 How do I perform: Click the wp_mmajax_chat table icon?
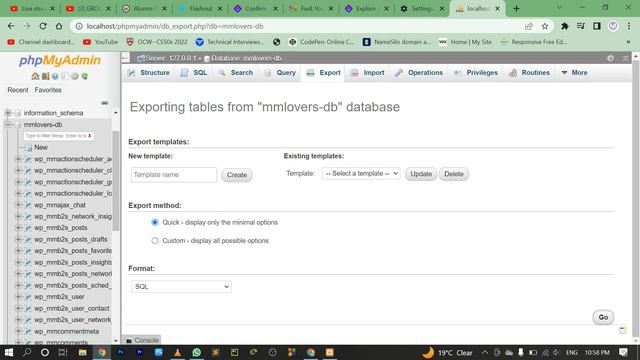coord(28,205)
